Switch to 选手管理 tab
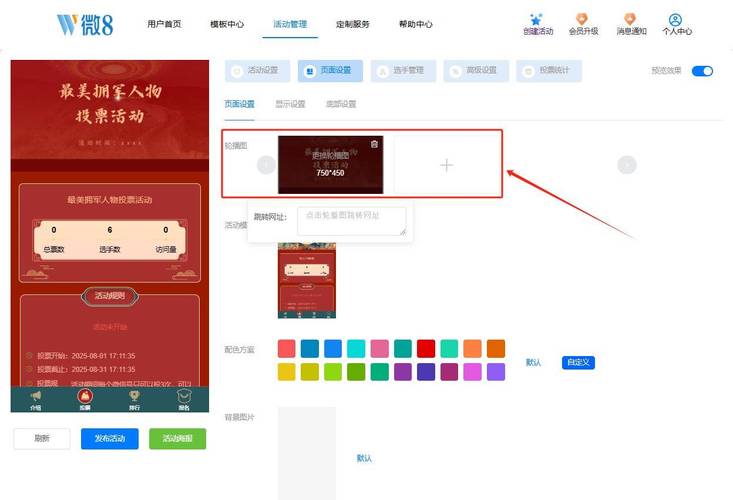The height and width of the screenshot is (500, 733). [401, 71]
